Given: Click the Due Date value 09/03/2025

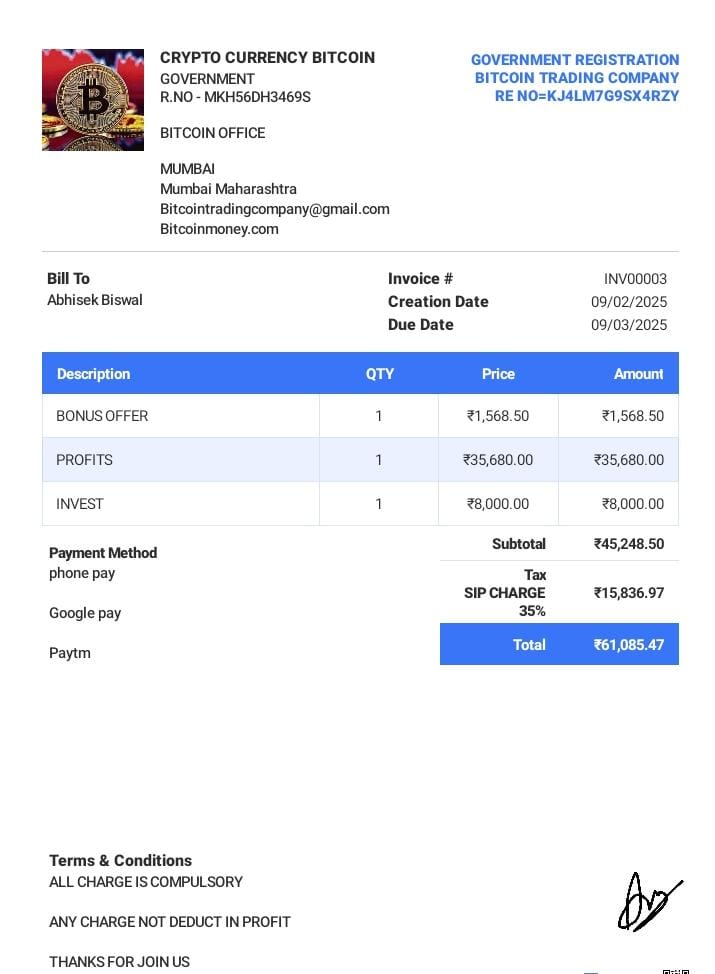Looking at the screenshot, I should coord(628,325).
